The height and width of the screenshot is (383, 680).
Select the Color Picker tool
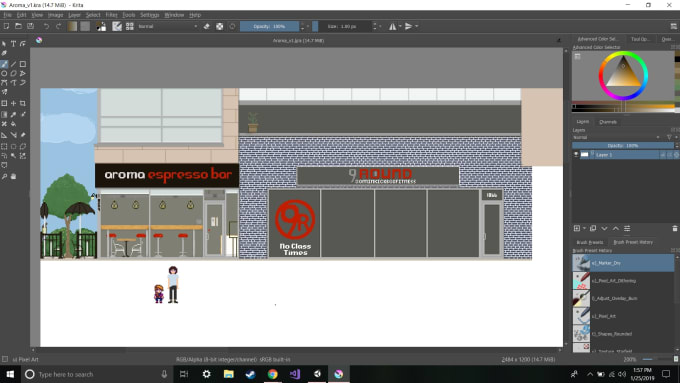13,115
